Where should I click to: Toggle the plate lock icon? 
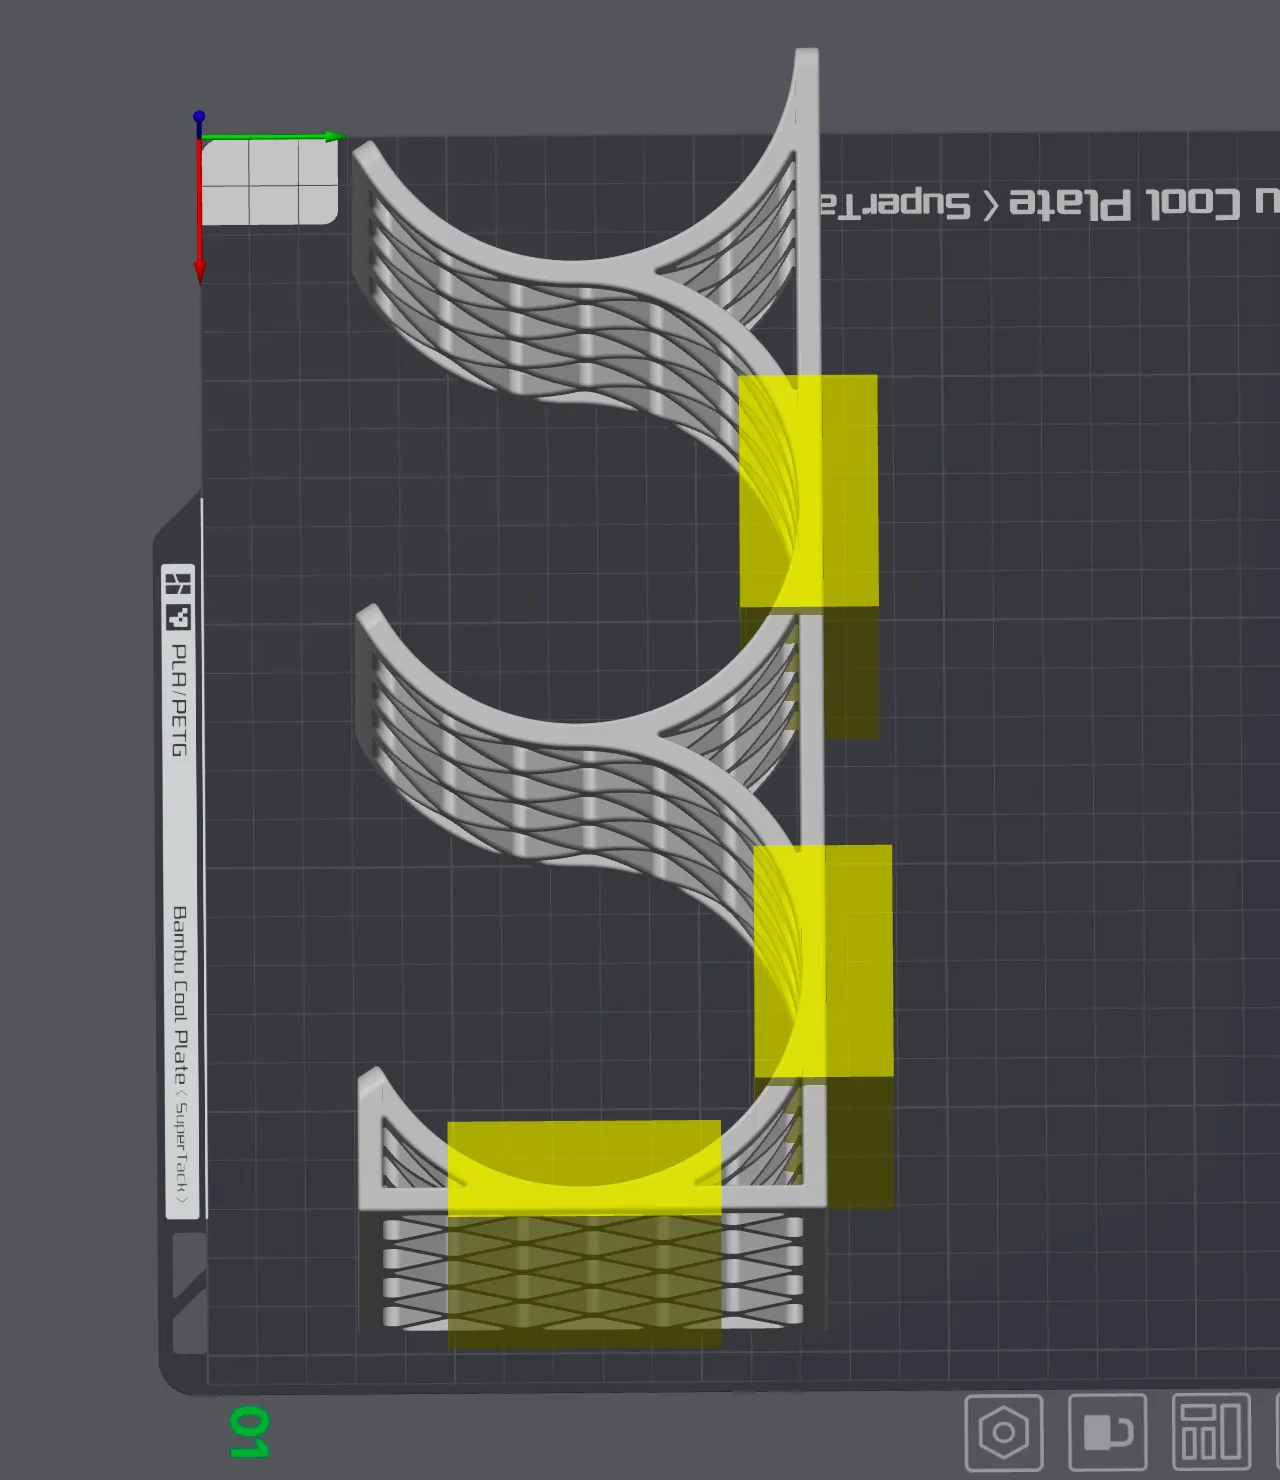(1107, 1433)
